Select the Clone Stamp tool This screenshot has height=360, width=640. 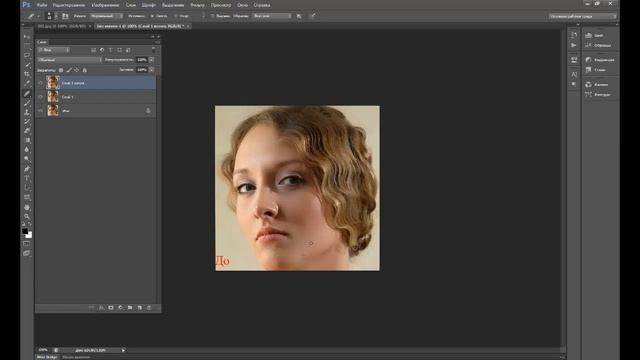click(27, 112)
